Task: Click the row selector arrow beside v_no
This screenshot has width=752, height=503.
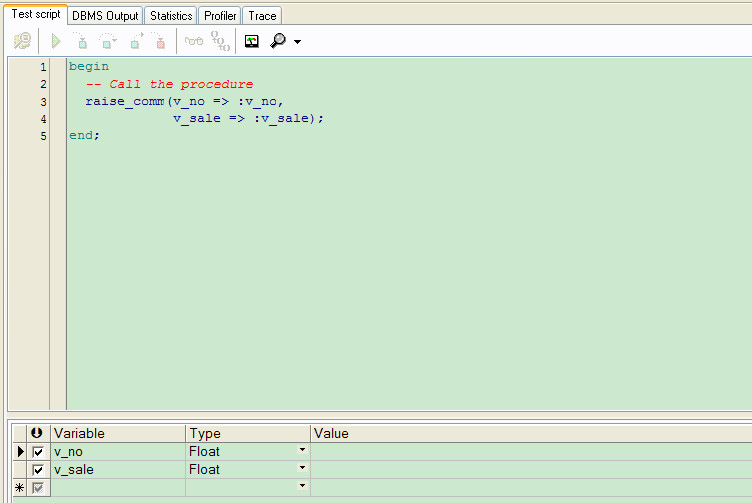Action: [20, 452]
